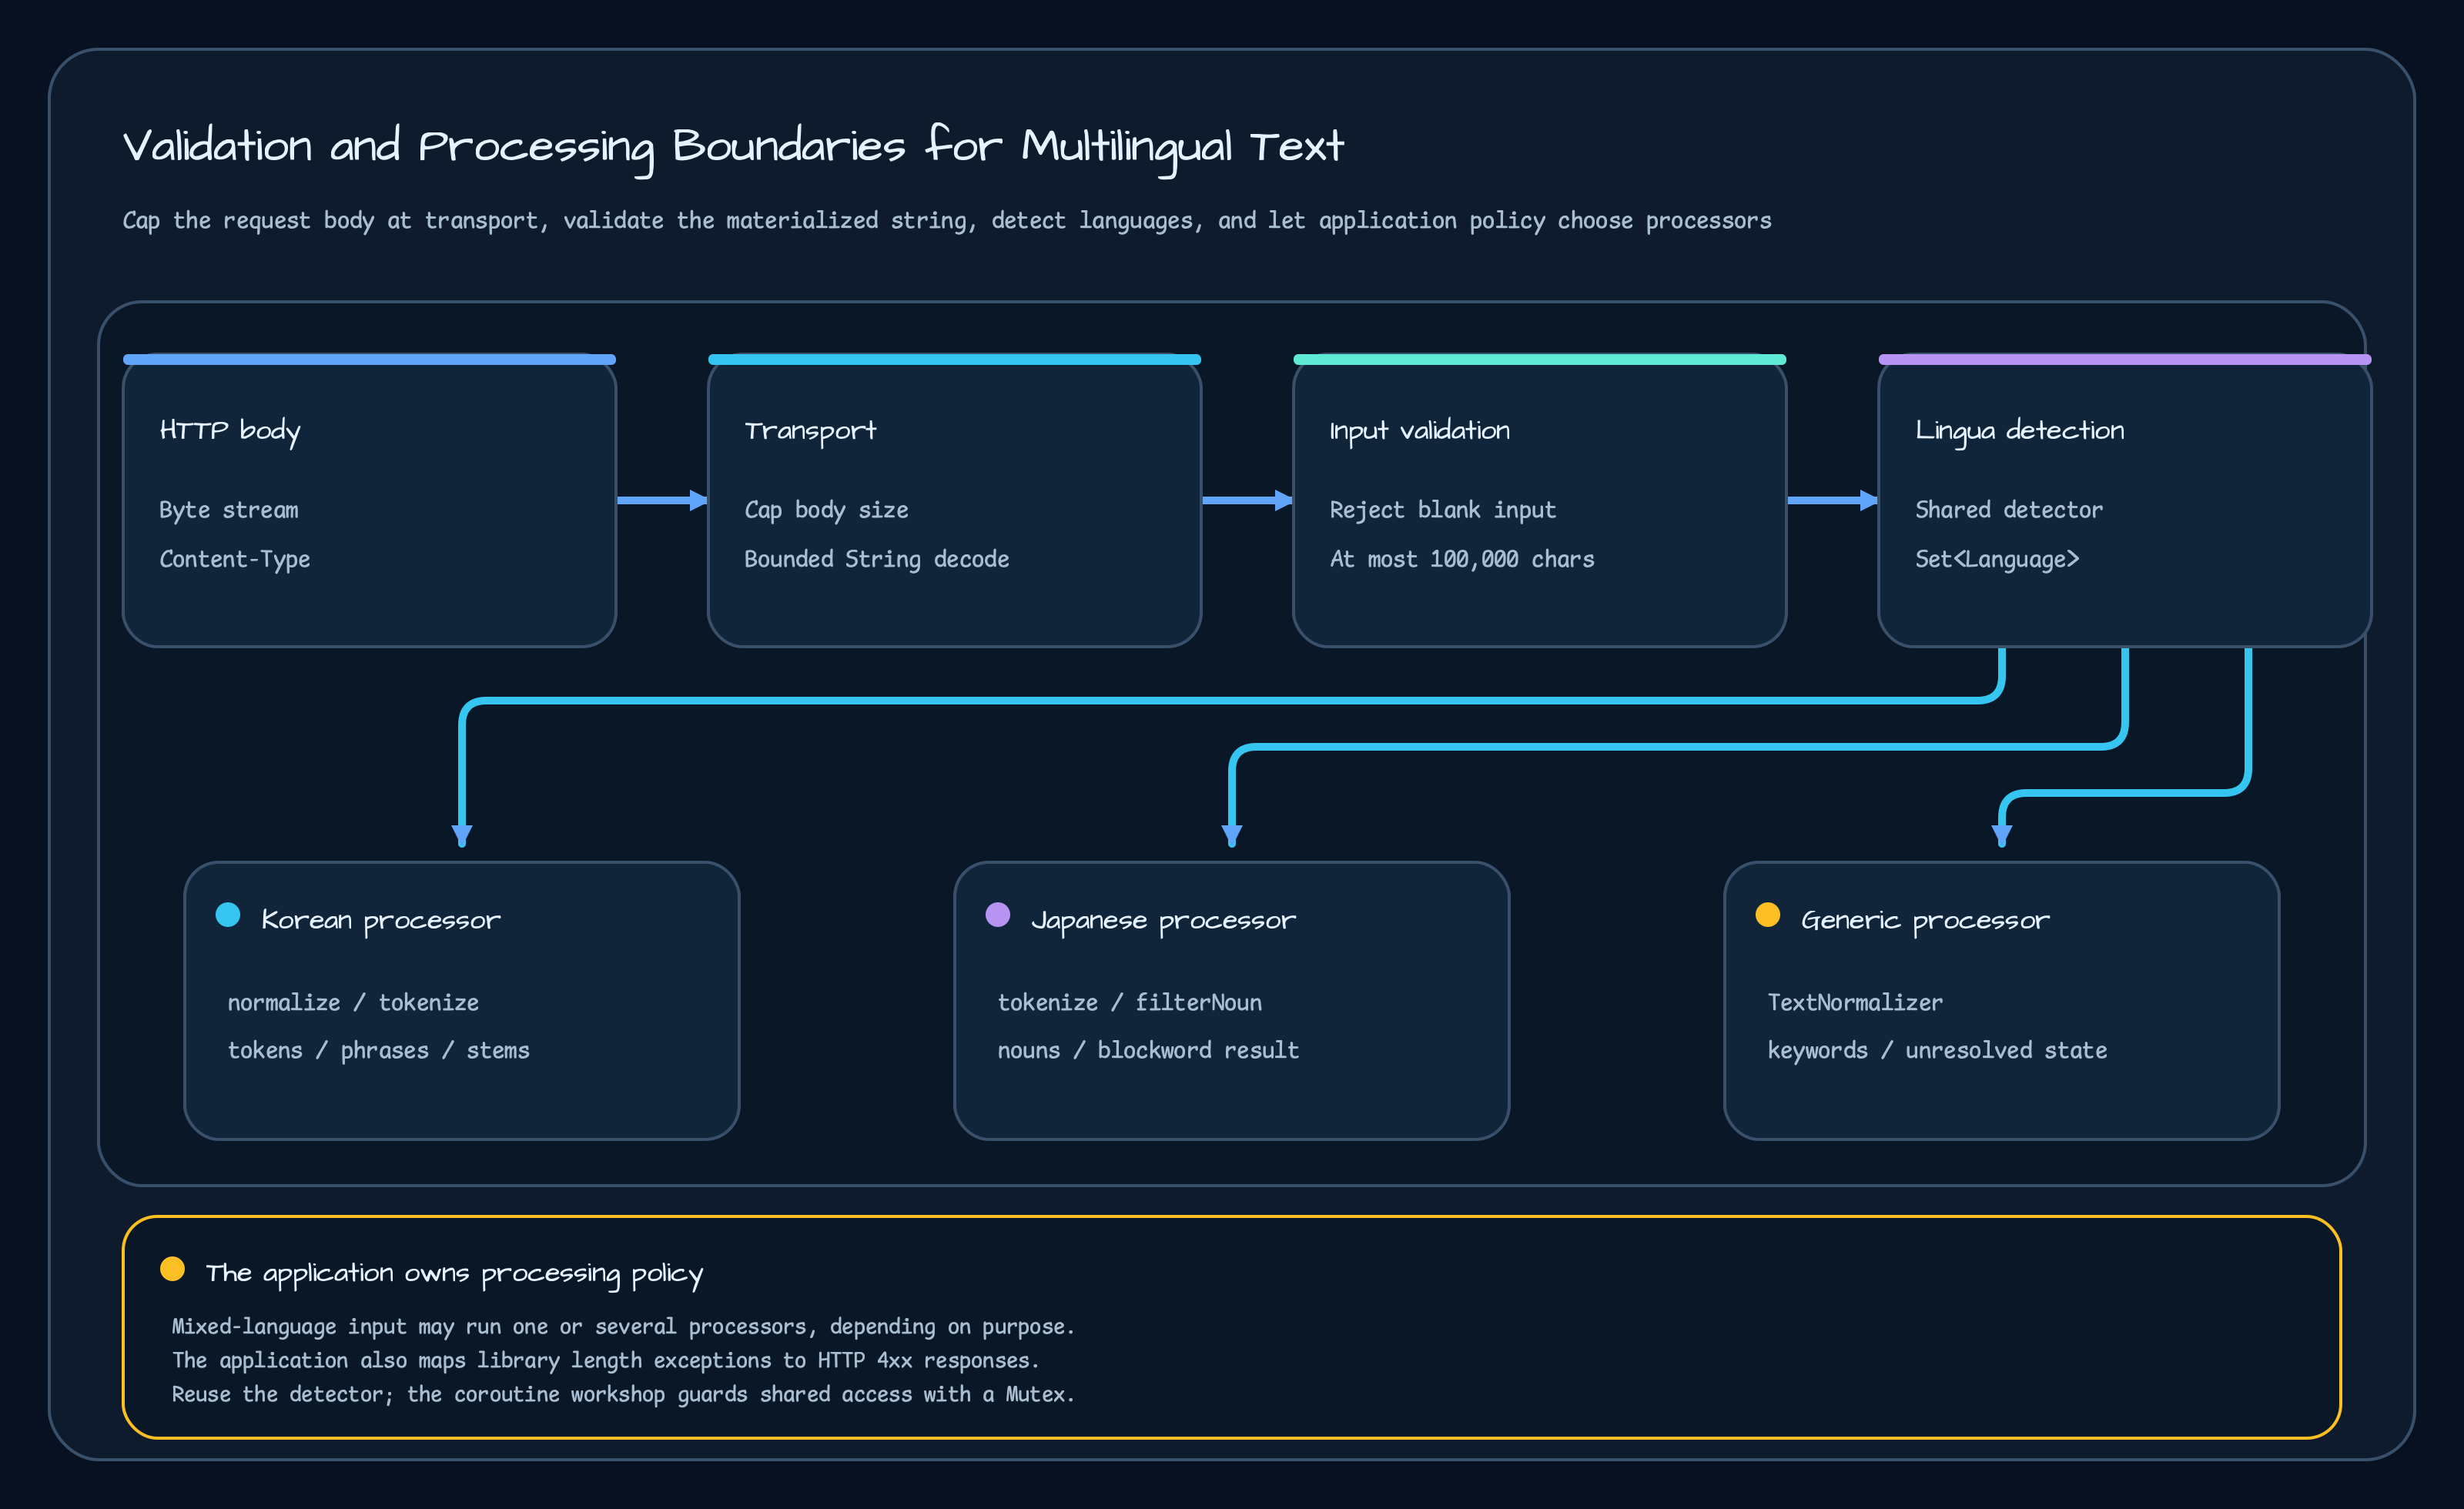Click the purple dot beside Japanese processor

click(998, 915)
